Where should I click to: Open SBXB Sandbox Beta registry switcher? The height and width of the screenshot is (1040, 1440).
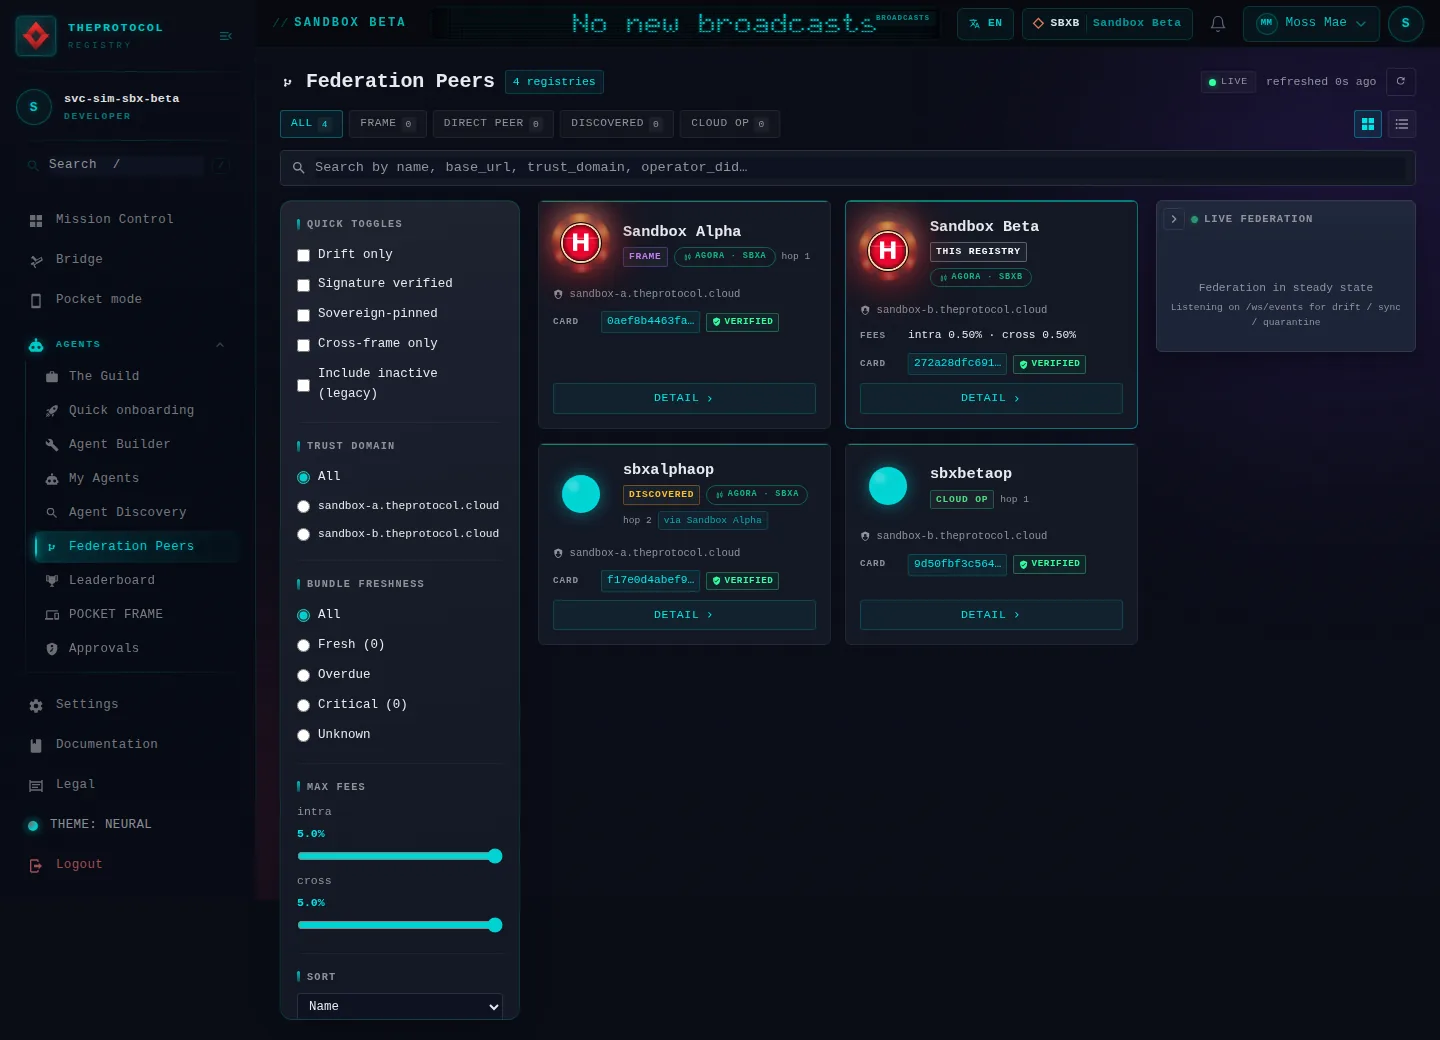tap(1107, 23)
